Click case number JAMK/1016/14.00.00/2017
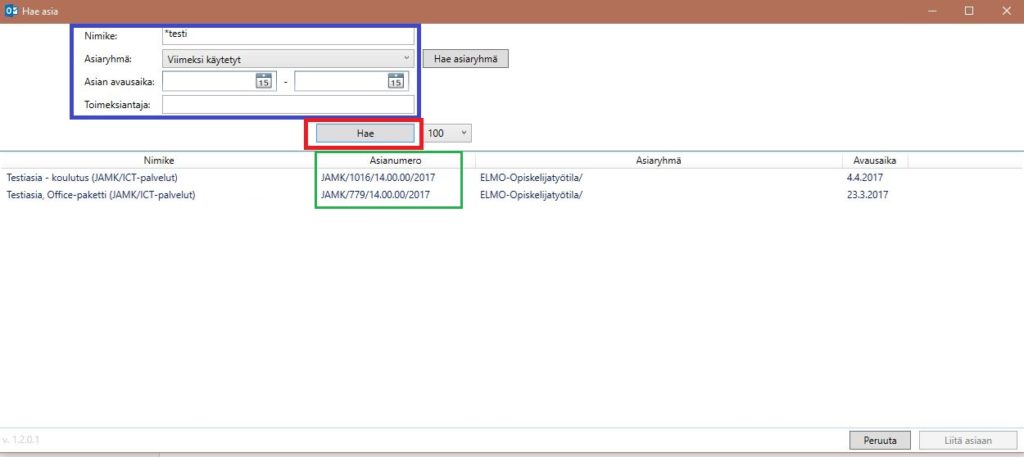Screen dimensions: 1024x457 (378, 178)
